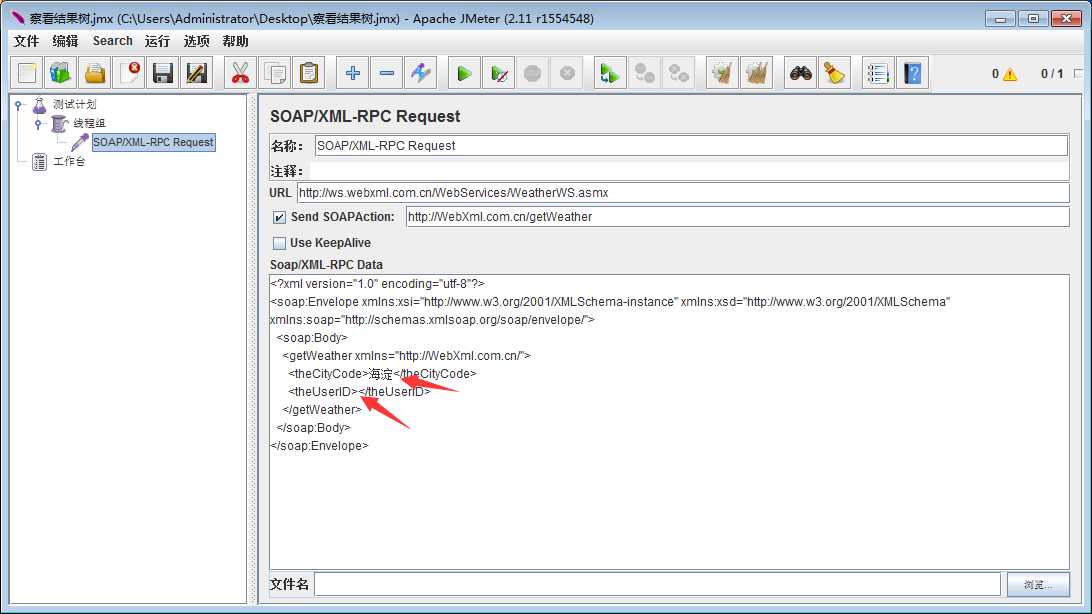Select SOAP/XML-RPC Request tree item
Image resolution: width=1092 pixels, height=614 pixels.
point(153,142)
